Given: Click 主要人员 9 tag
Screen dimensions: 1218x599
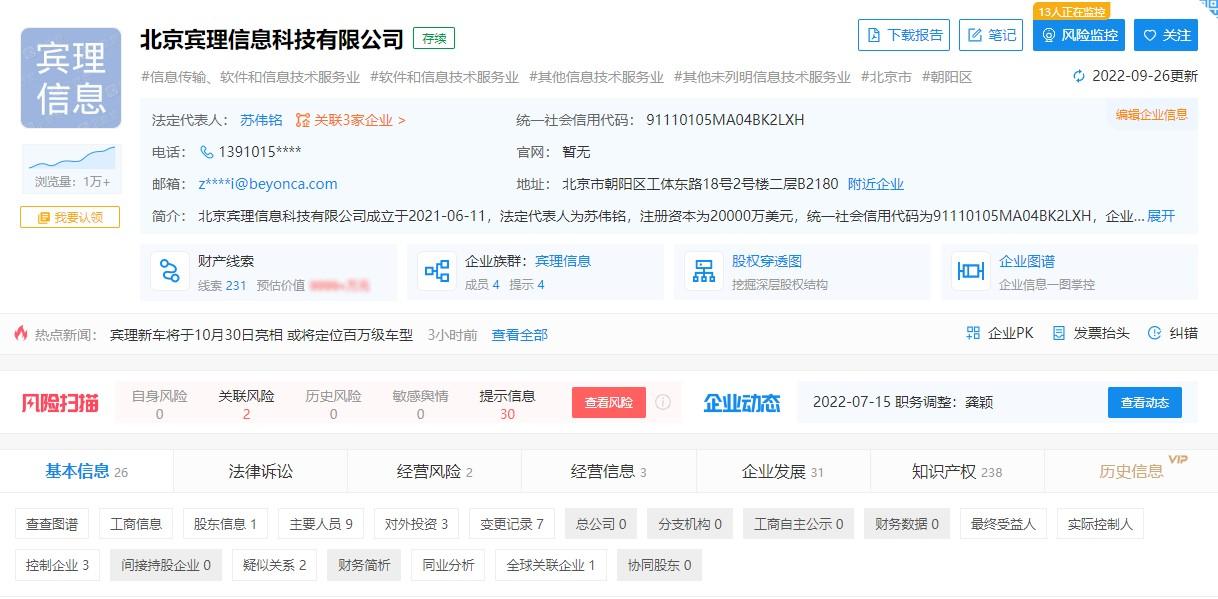Looking at the screenshot, I should click(x=321, y=523).
